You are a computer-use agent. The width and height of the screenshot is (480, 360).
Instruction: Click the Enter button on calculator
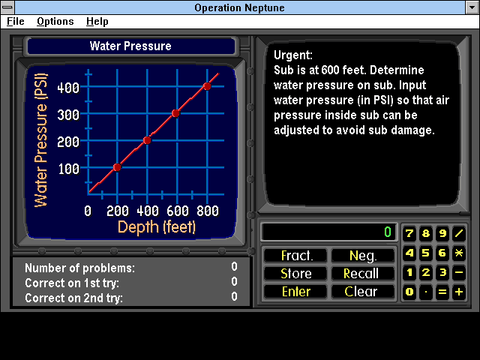296,292
